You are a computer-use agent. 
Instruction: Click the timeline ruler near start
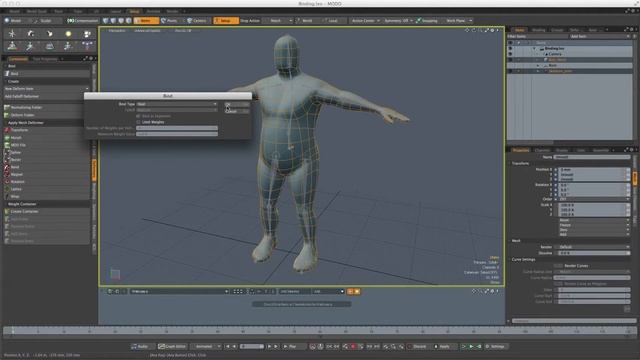pos(13,331)
